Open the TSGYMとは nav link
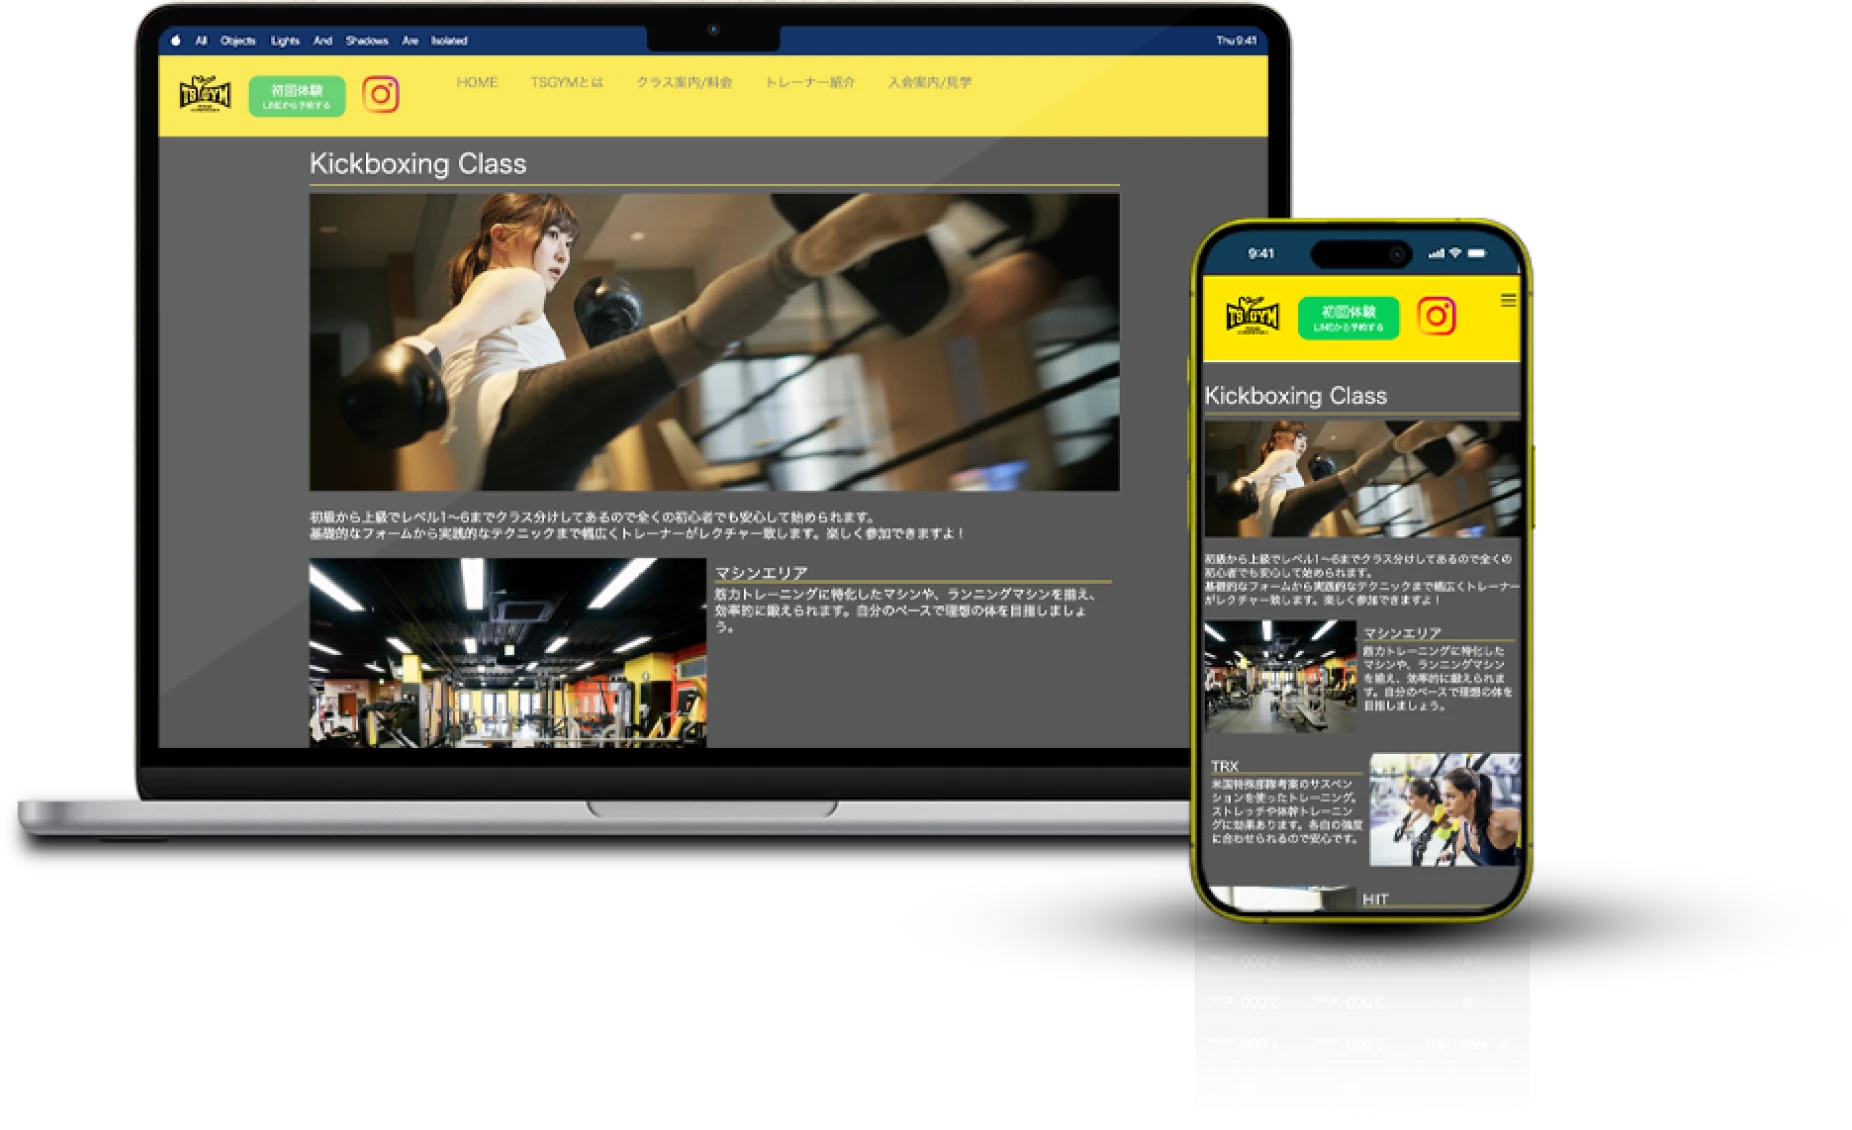 567,82
